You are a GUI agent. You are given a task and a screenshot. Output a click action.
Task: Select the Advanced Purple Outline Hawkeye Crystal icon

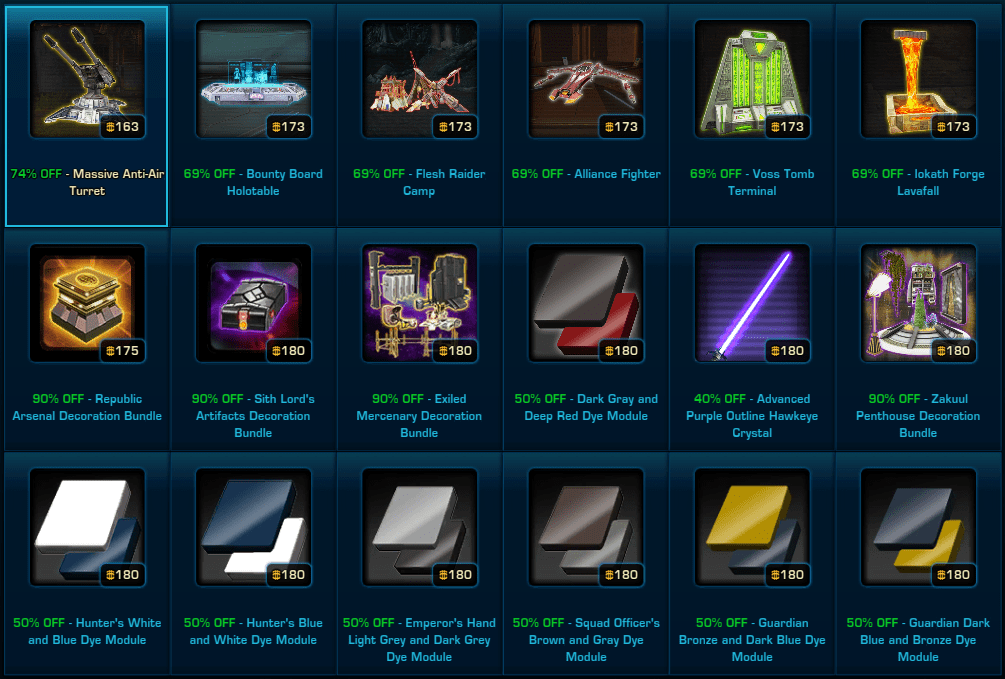pyautogui.click(x=752, y=303)
